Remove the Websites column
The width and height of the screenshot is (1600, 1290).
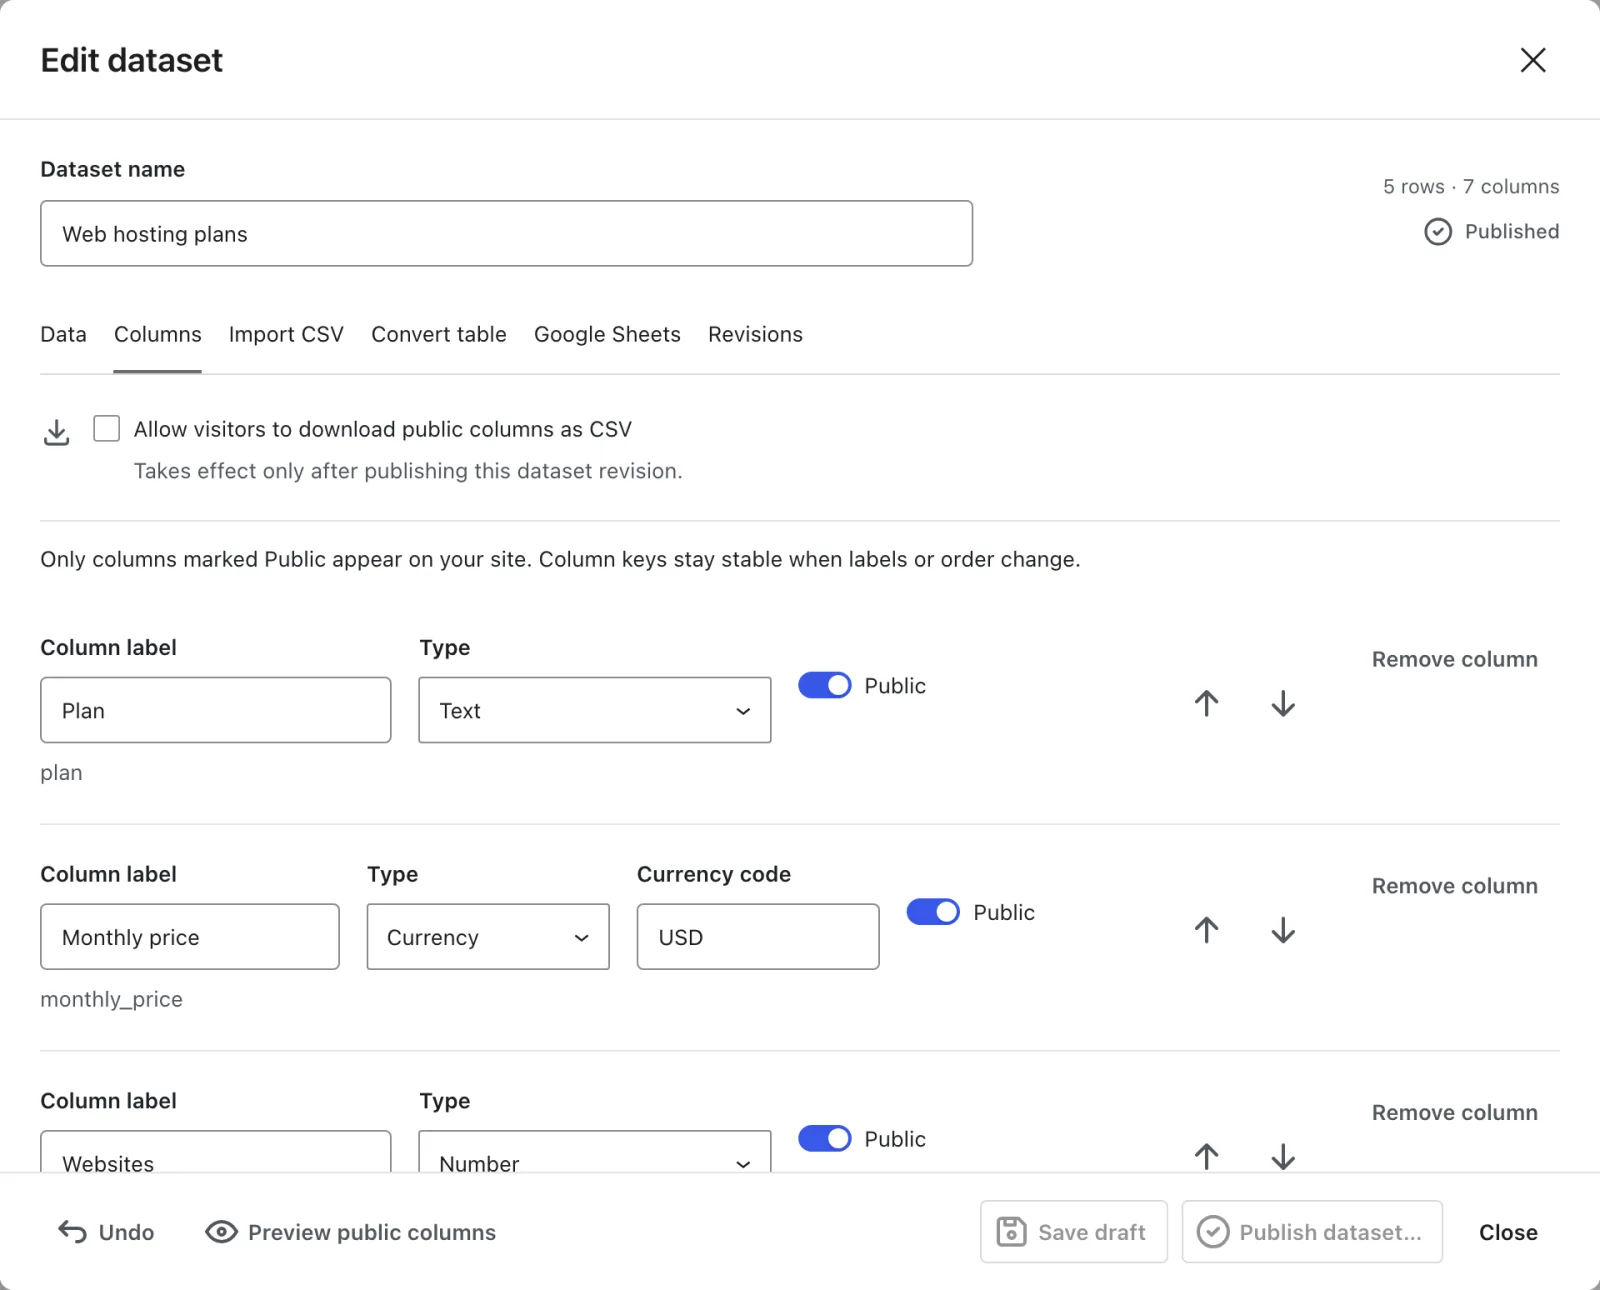[x=1454, y=1112]
